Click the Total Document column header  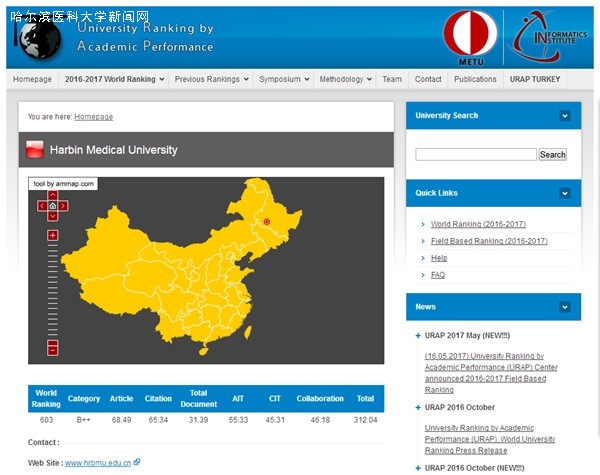(x=199, y=398)
